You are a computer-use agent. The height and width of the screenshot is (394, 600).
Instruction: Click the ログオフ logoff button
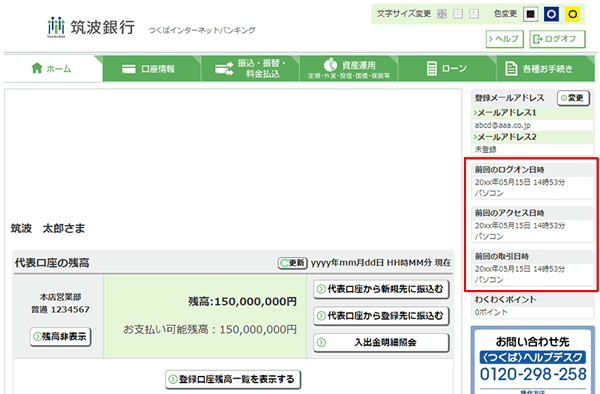[x=557, y=39]
